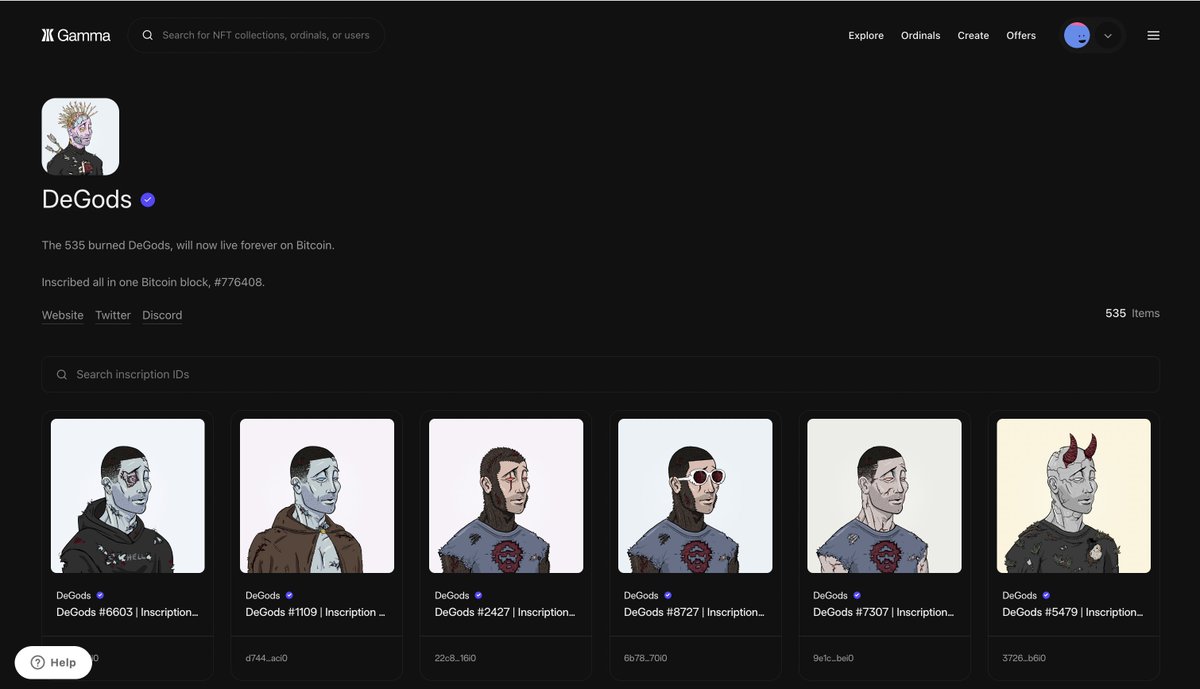Open DeGods #5479 thumbnail image
The width and height of the screenshot is (1200, 689).
[1073, 496]
